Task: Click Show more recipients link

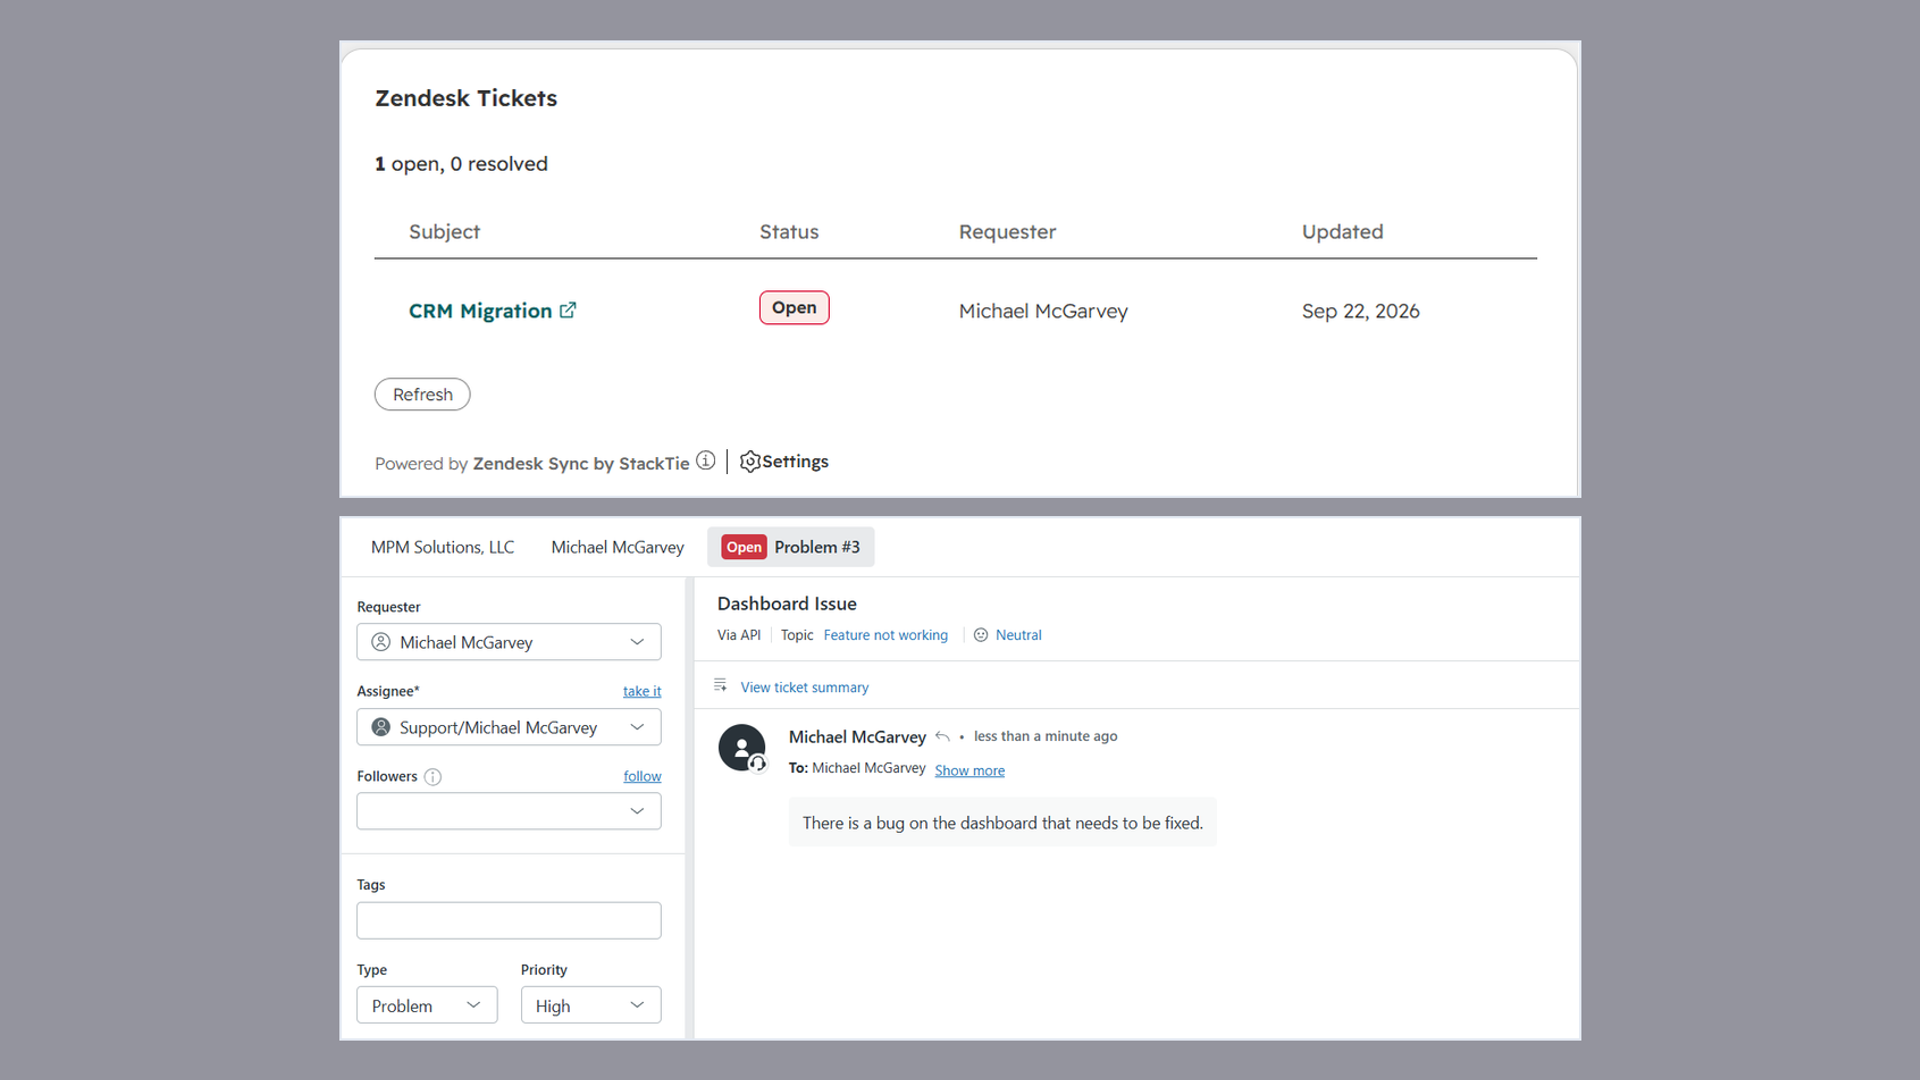Action: point(970,770)
